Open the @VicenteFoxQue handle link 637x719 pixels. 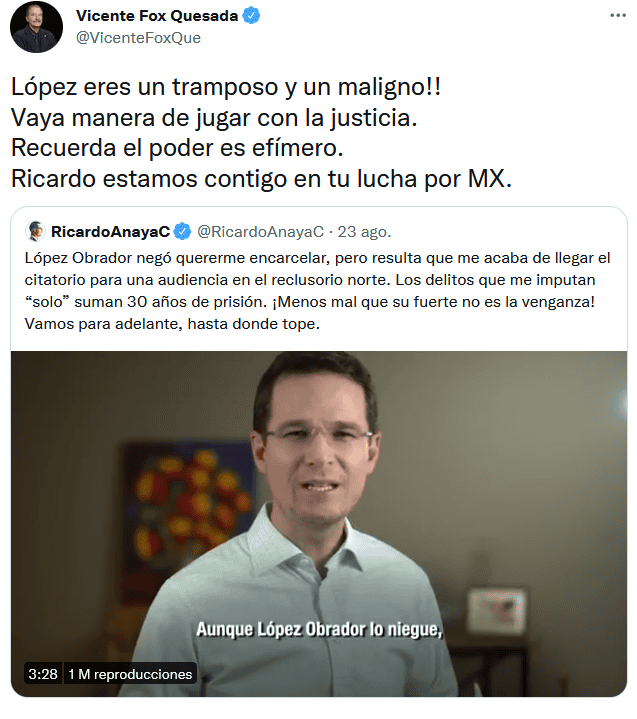(138, 38)
